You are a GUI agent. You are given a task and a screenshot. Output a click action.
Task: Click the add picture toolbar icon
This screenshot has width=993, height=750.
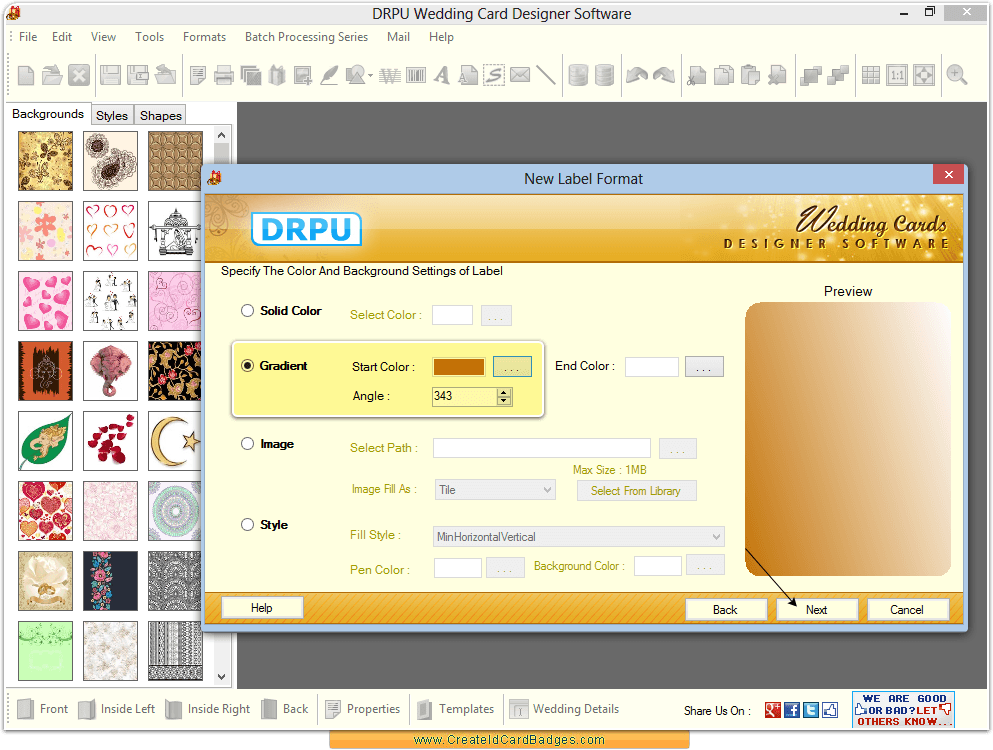303,75
